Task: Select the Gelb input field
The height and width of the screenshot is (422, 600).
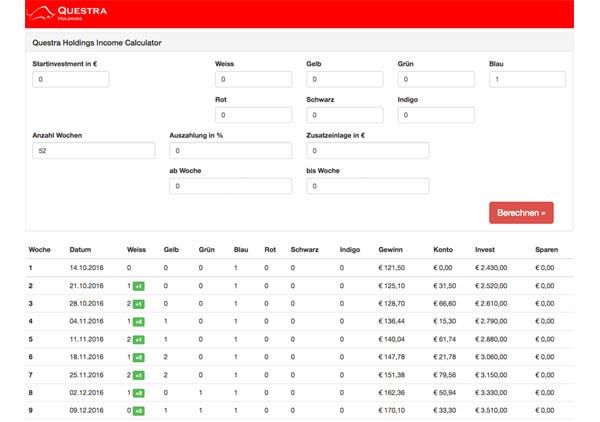Action: pyautogui.click(x=345, y=79)
